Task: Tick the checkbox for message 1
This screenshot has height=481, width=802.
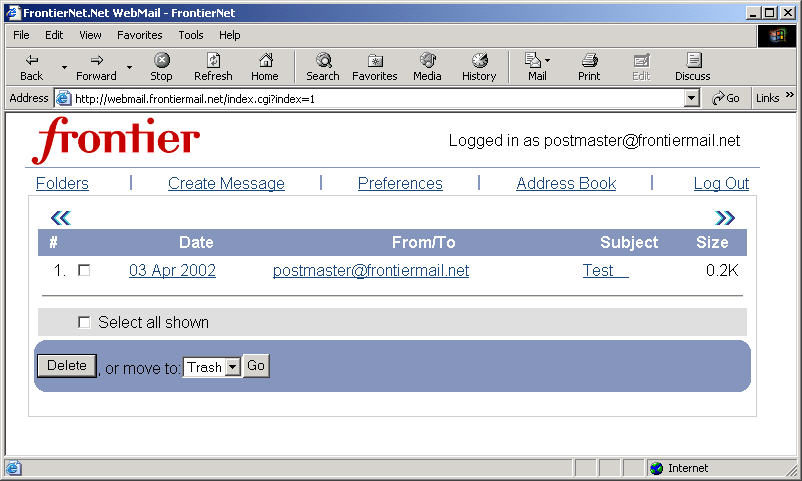Action: coord(84,270)
